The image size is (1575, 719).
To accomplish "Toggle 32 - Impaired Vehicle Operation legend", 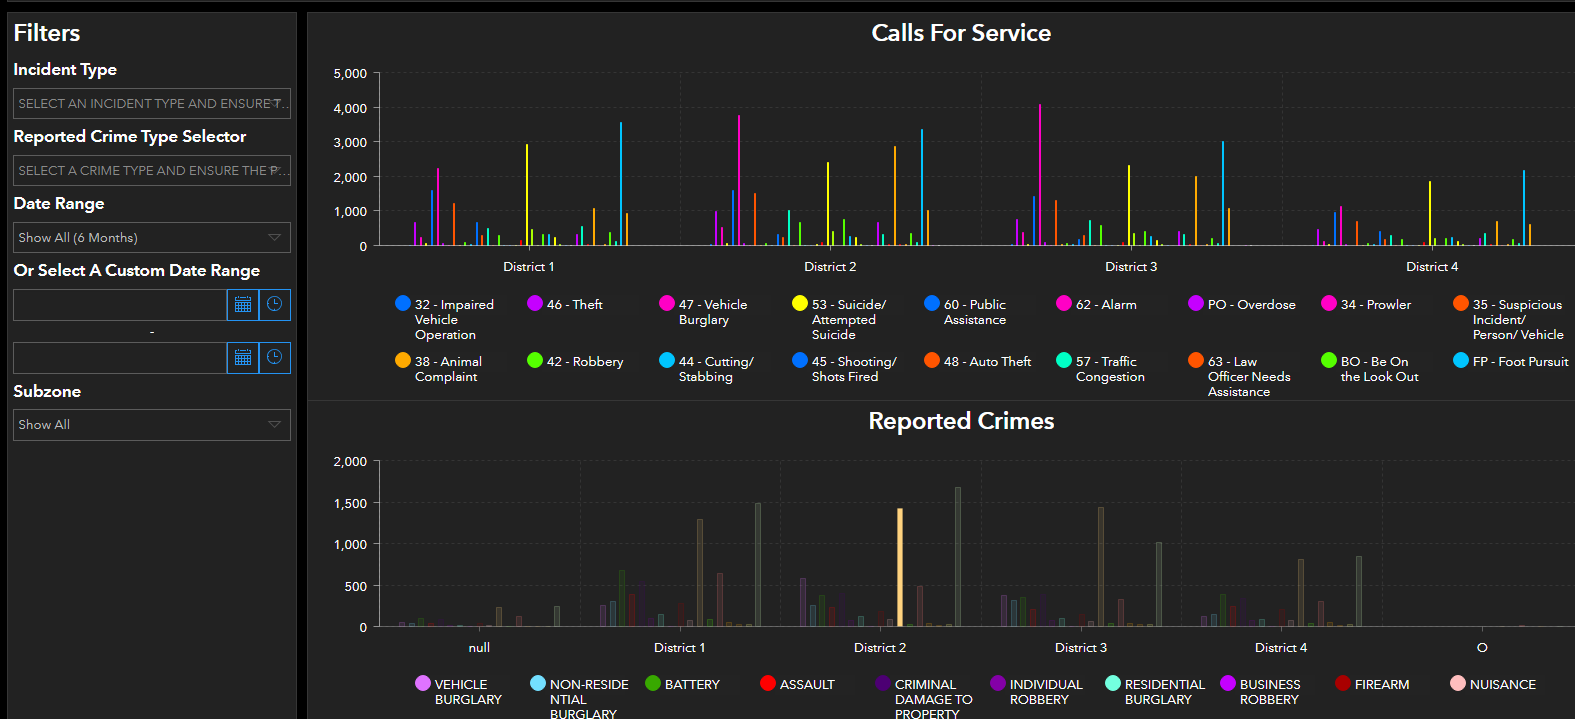I will tap(445, 319).
